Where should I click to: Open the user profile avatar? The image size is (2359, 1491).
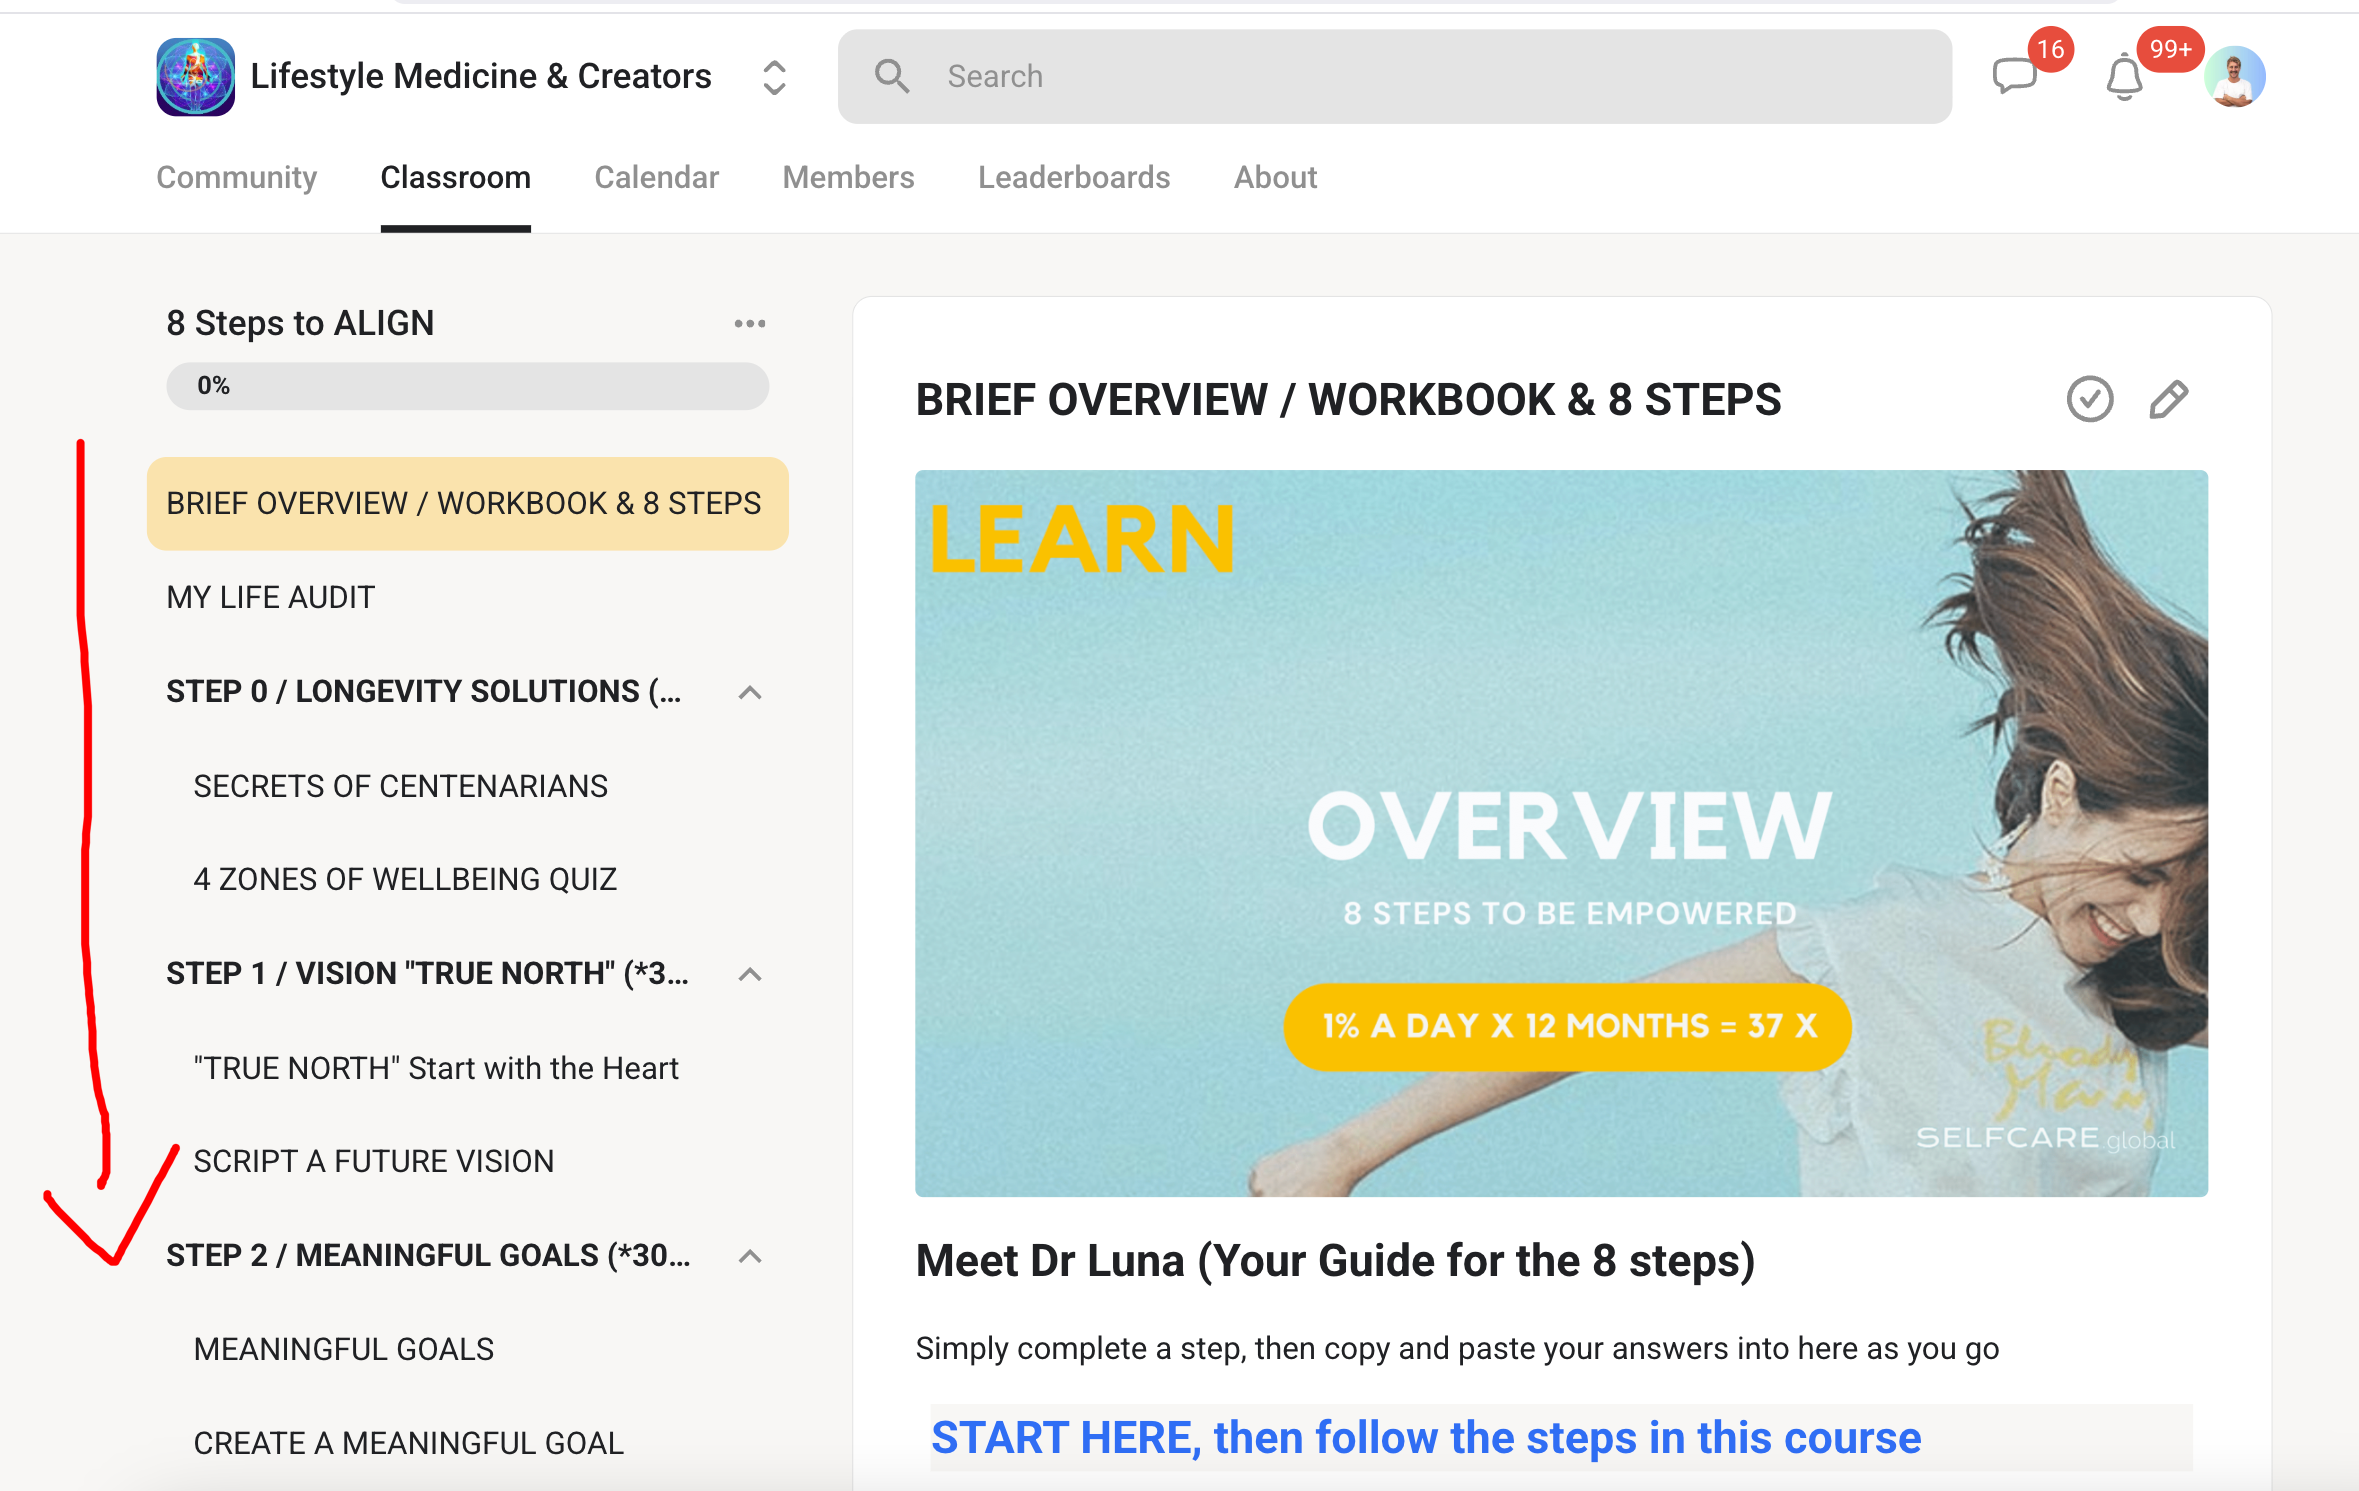click(2234, 77)
